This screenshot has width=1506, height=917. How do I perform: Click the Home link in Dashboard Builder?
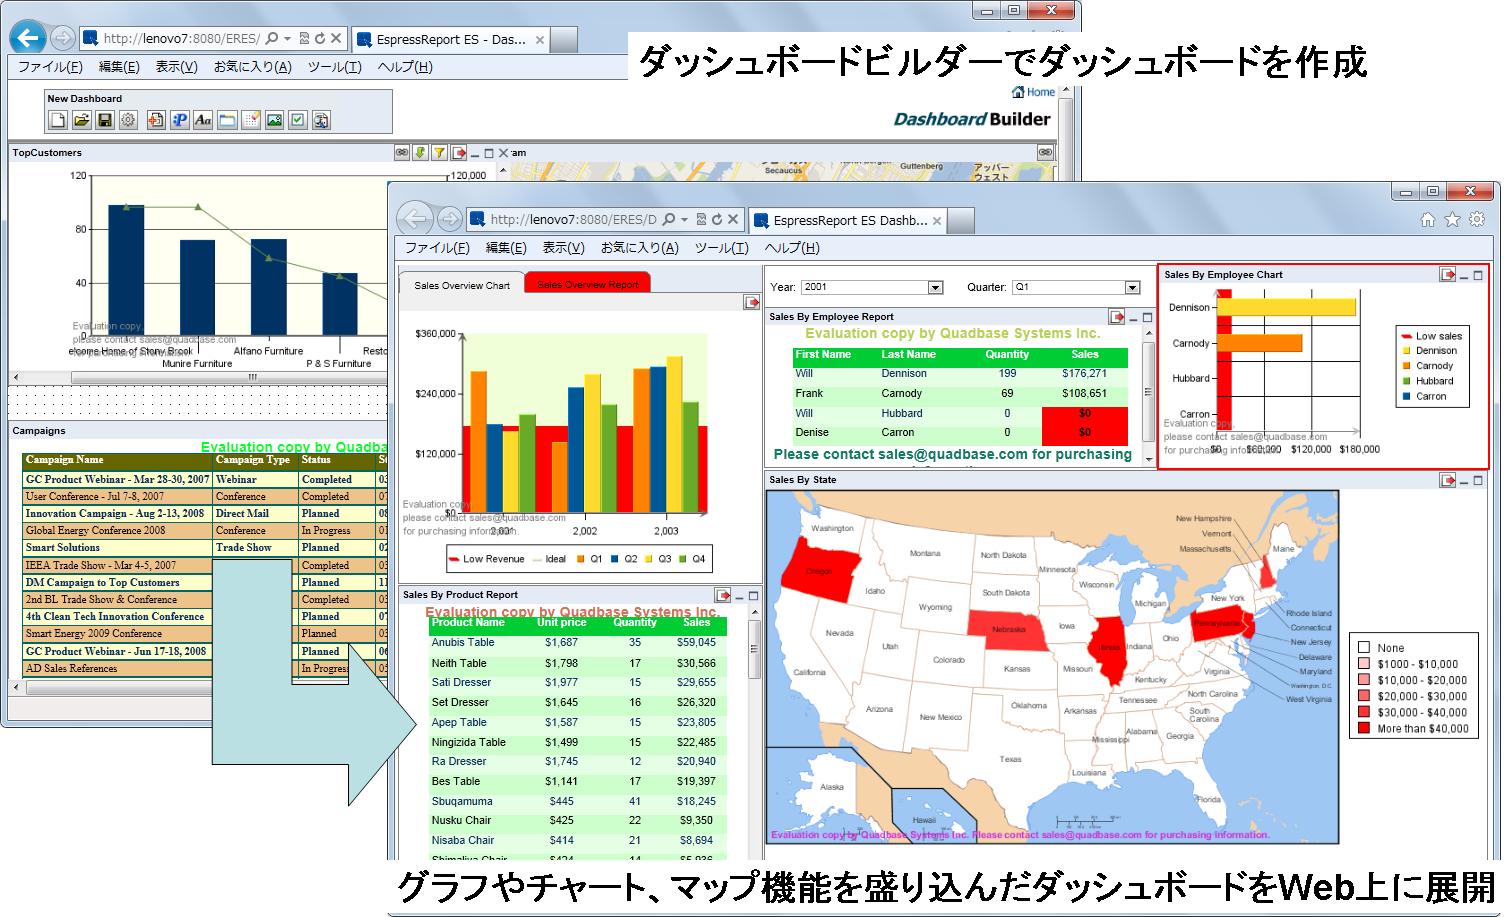click(1034, 92)
